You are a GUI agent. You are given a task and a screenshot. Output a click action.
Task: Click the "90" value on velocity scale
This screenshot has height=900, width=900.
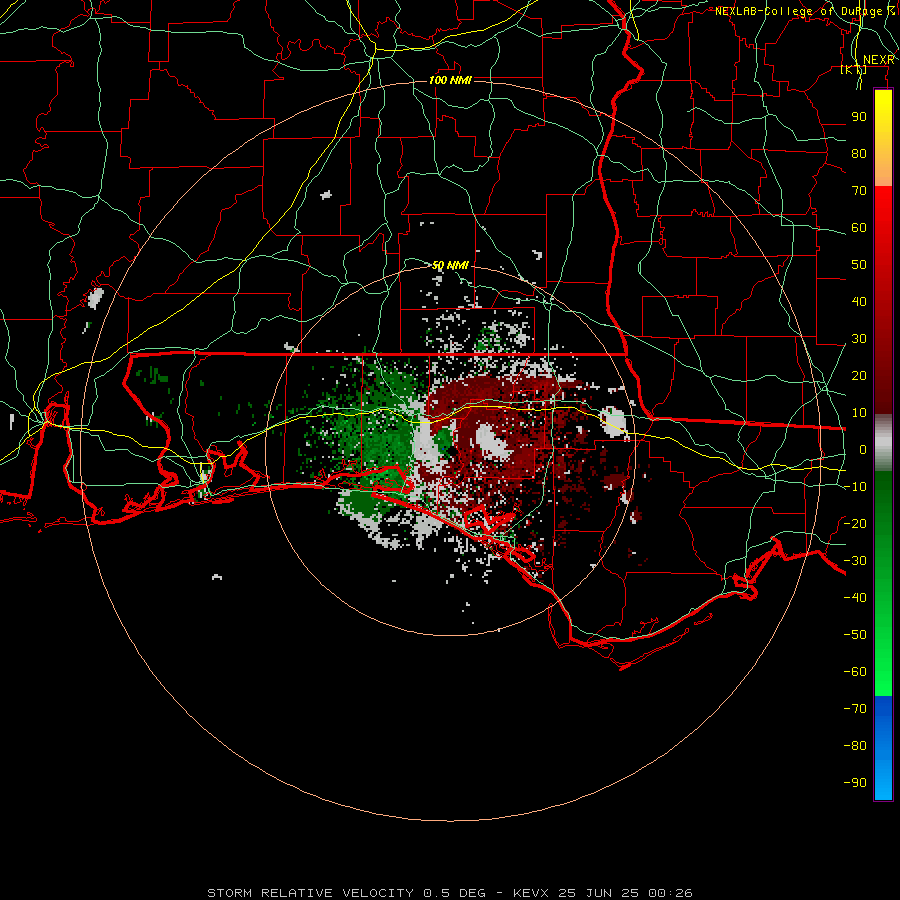pyautogui.click(x=859, y=117)
